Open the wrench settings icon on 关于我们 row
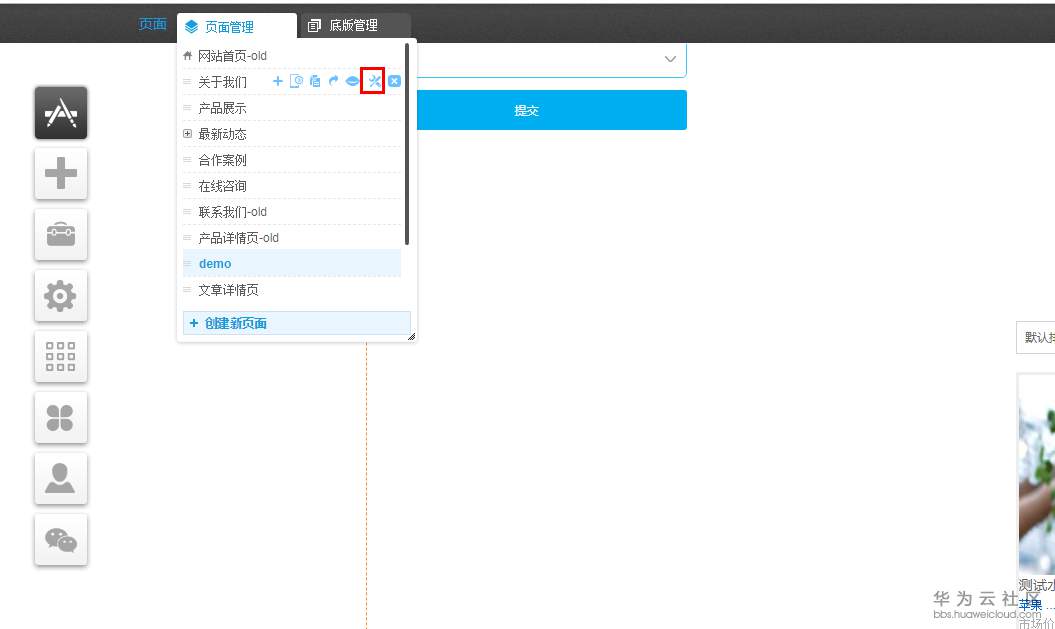1055x629 pixels. tap(374, 81)
